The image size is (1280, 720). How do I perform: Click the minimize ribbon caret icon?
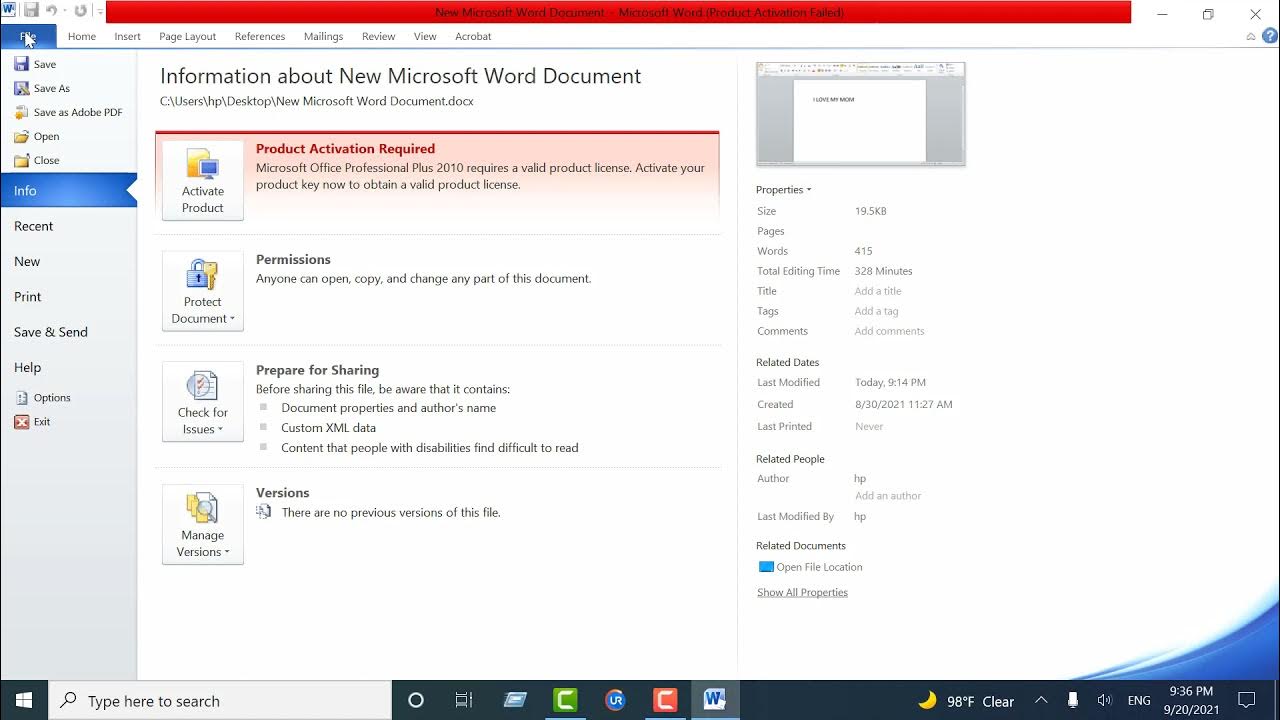(x=1250, y=36)
